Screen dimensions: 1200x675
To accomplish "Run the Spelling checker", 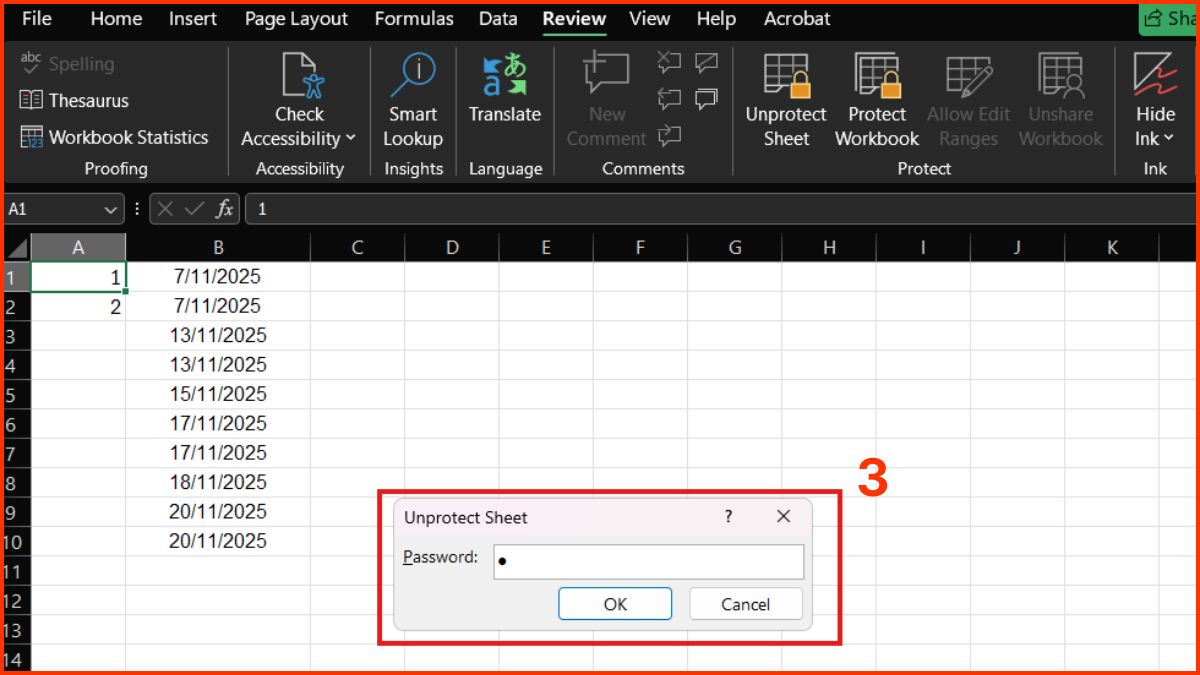I will click(x=64, y=63).
